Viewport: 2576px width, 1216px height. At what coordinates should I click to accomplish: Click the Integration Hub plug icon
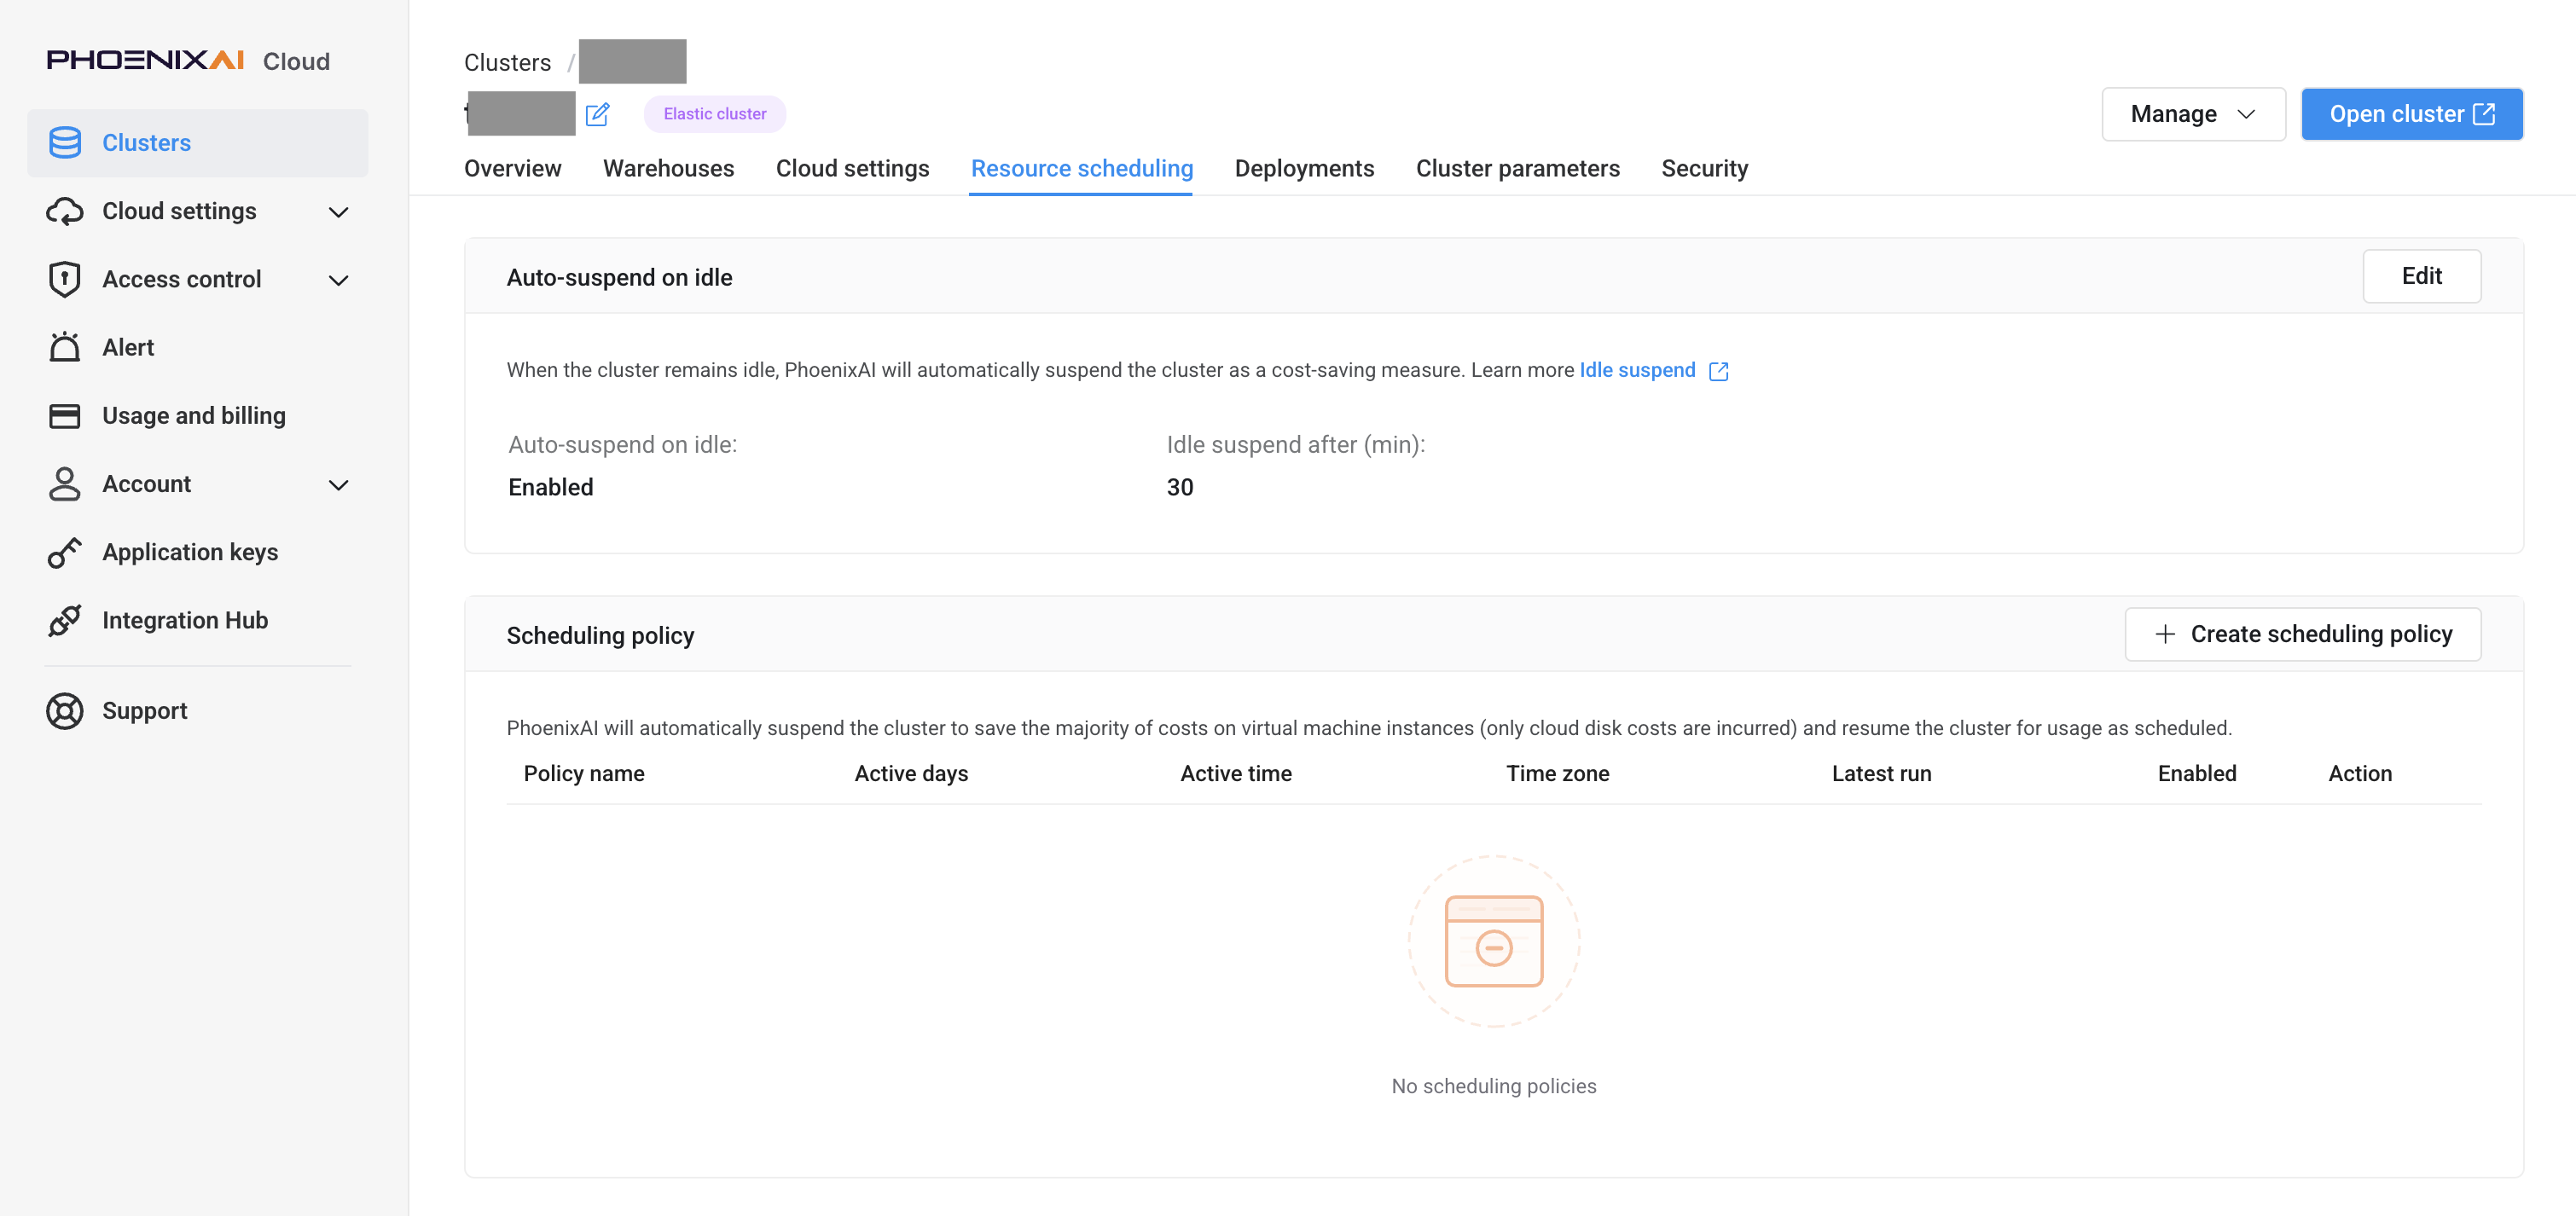[x=65, y=620]
